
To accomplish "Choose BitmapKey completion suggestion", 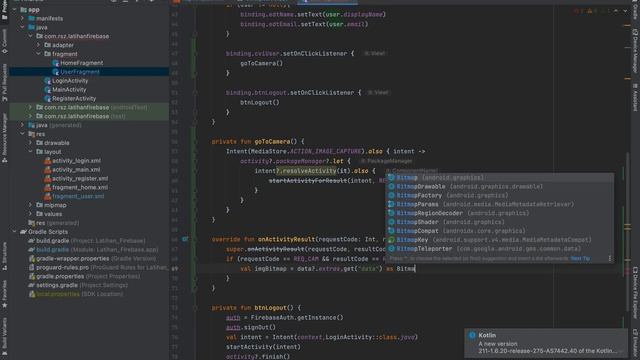I will (x=500, y=240).
